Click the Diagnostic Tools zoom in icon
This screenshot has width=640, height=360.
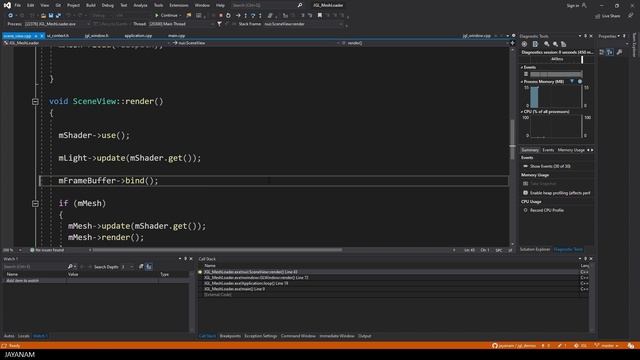coord(547,44)
